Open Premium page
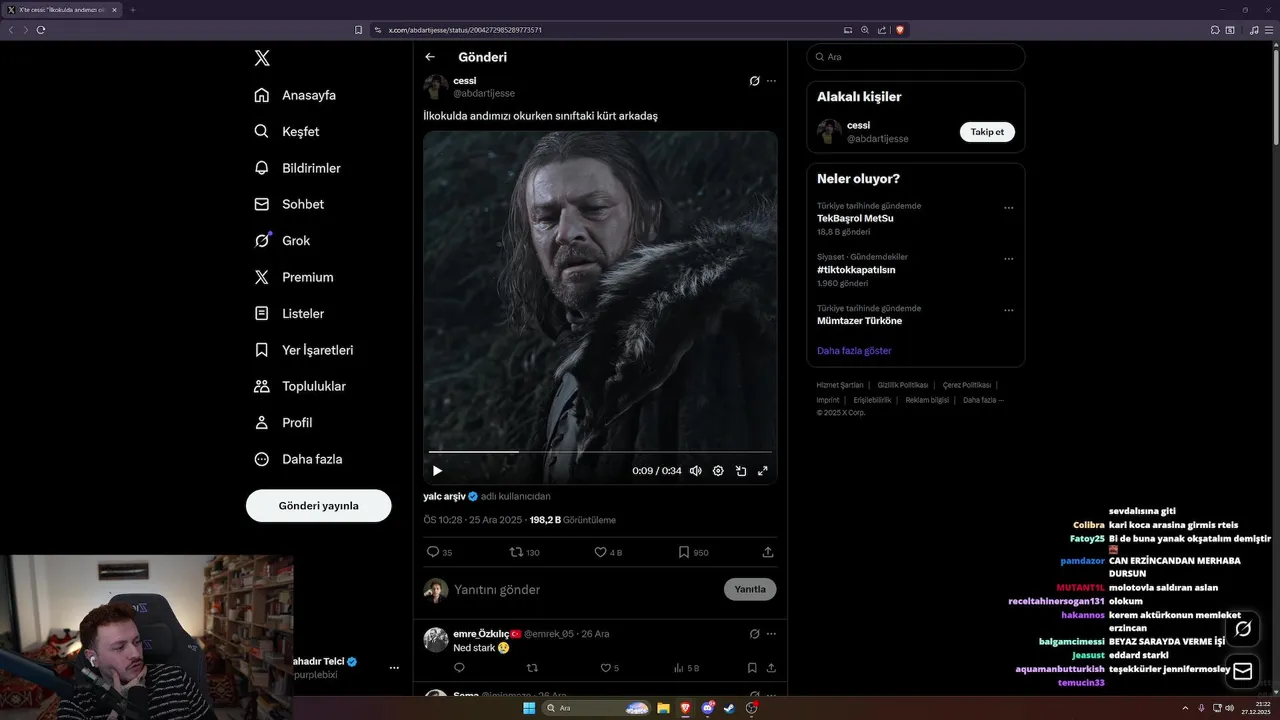Image resolution: width=1280 pixels, height=720 pixels. click(x=294, y=277)
